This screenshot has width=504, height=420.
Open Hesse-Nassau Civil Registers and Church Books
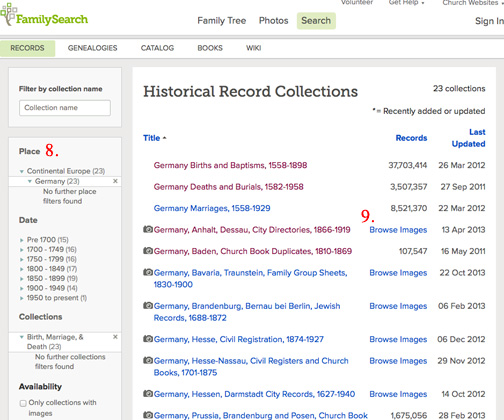point(251,366)
